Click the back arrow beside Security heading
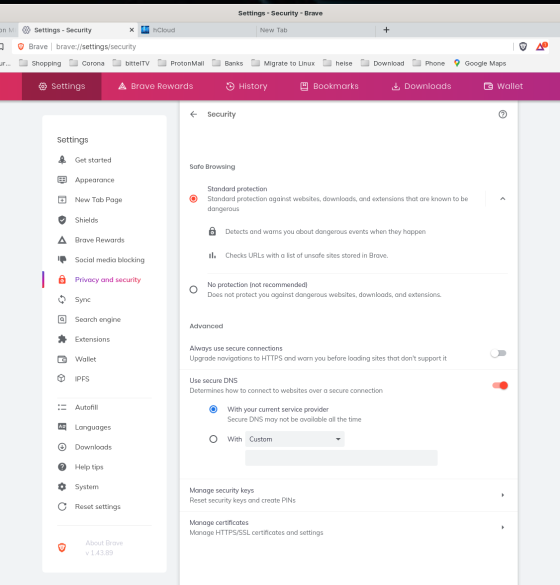The height and width of the screenshot is (585, 560). tap(193, 114)
